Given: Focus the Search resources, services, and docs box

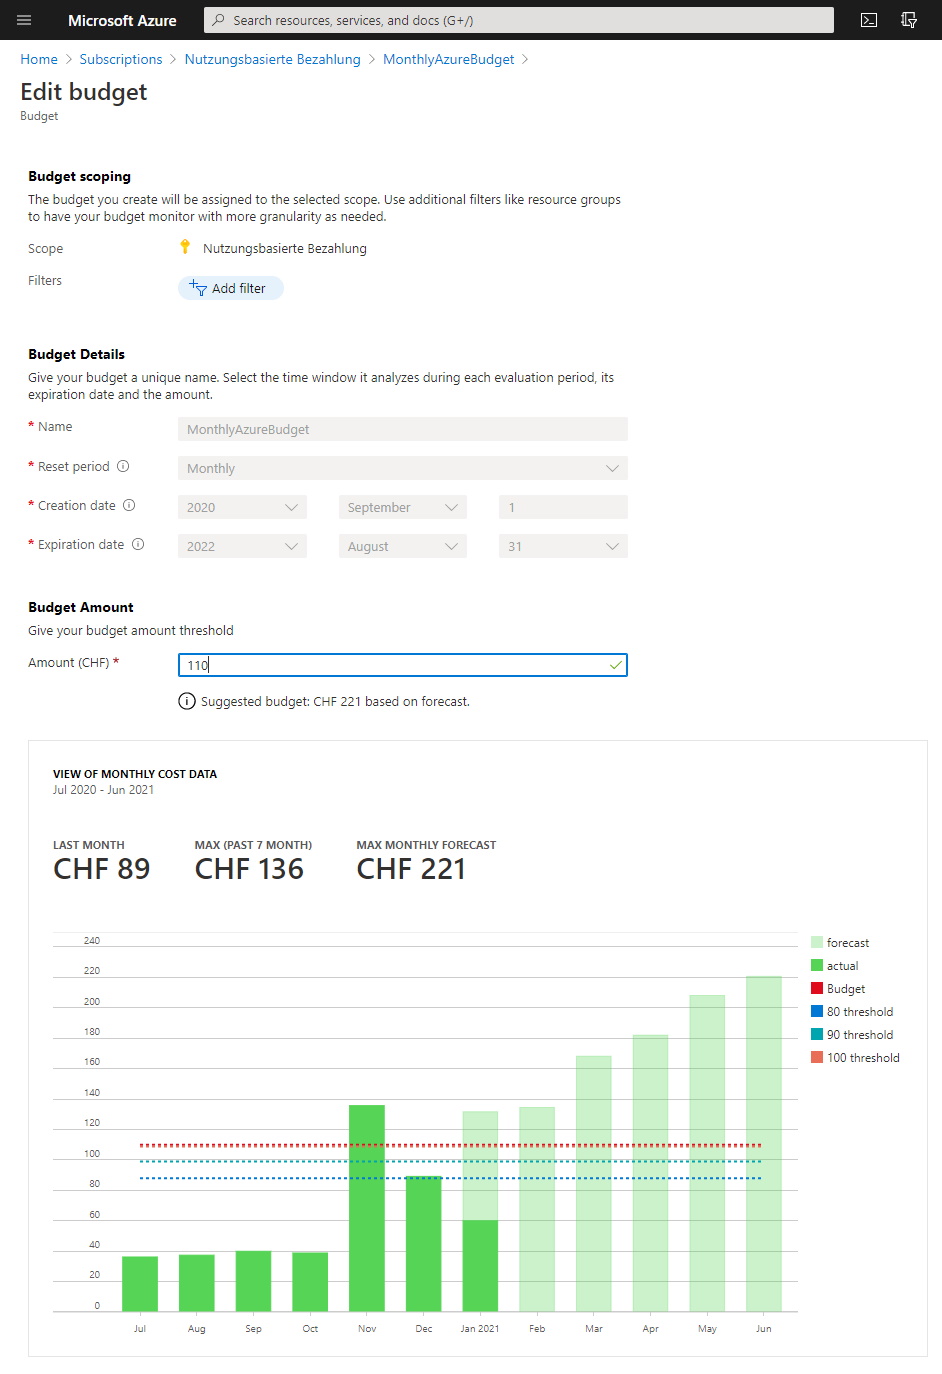Looking at the screenshot, I should click(519, 20).
